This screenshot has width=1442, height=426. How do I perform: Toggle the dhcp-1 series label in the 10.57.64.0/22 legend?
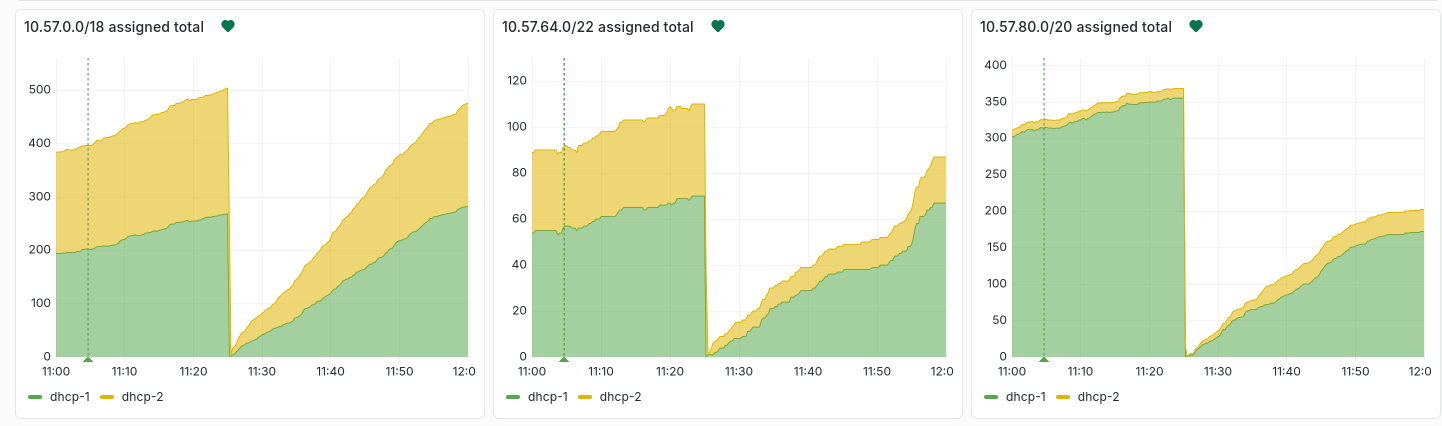(547, 397)
